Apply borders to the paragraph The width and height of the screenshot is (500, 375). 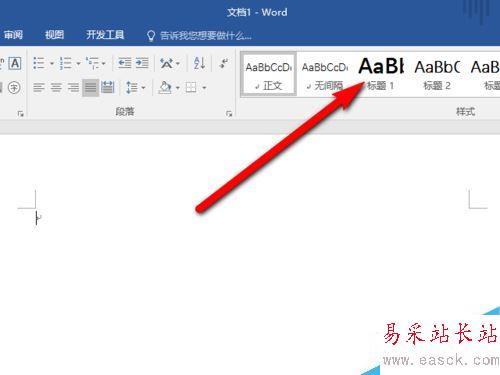coord(191,88)
